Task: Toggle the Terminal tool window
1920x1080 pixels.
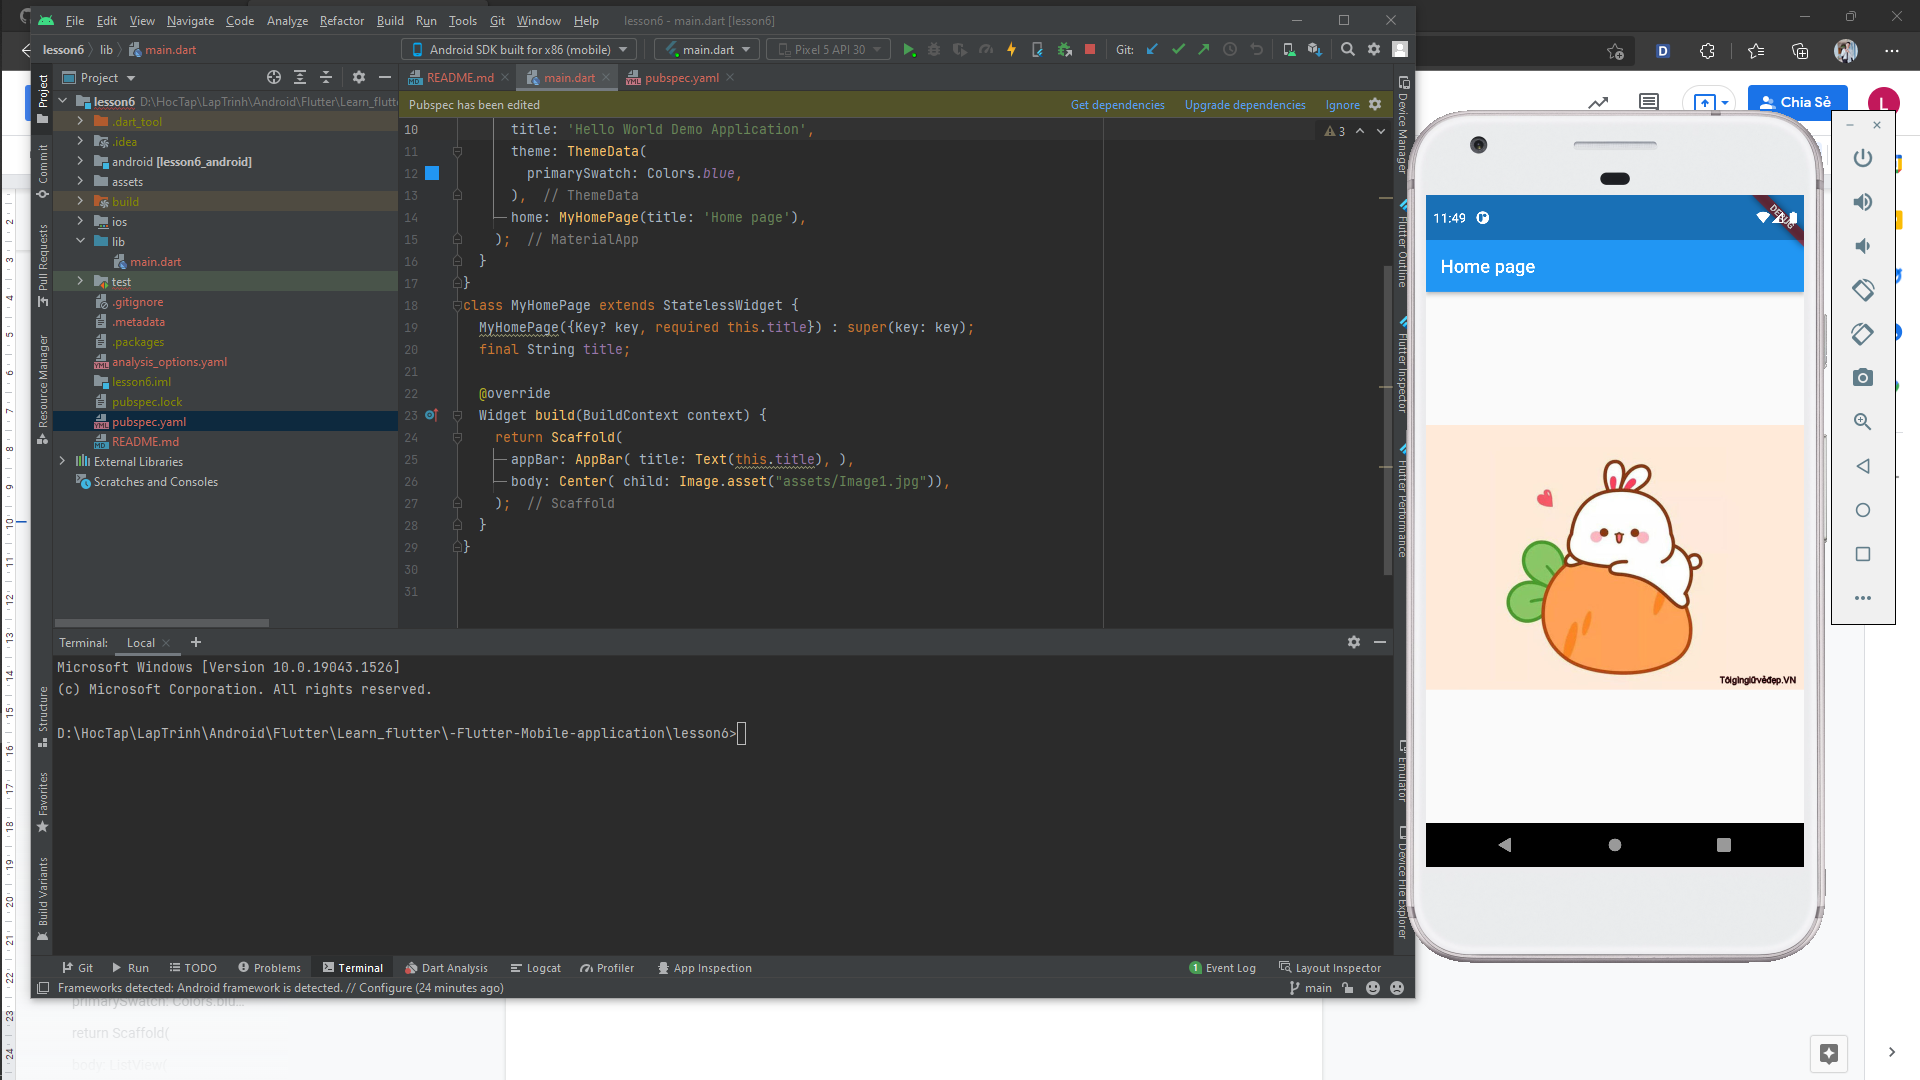Action: (x=352, y=967)
